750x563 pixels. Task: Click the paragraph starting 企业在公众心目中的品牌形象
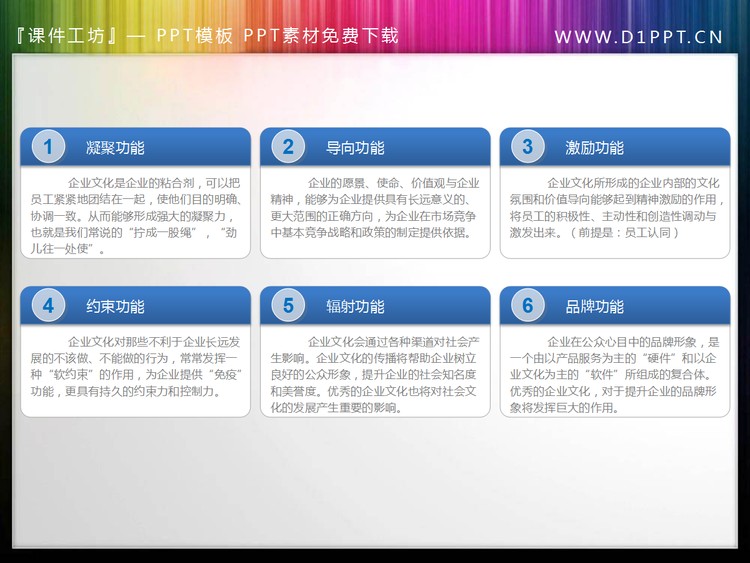[614, 375]
